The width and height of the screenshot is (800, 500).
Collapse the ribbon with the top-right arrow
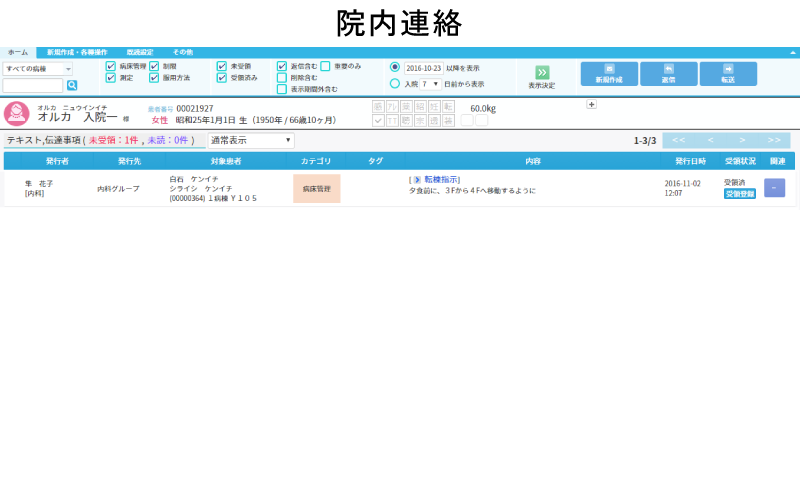click(x=793, y=52)
